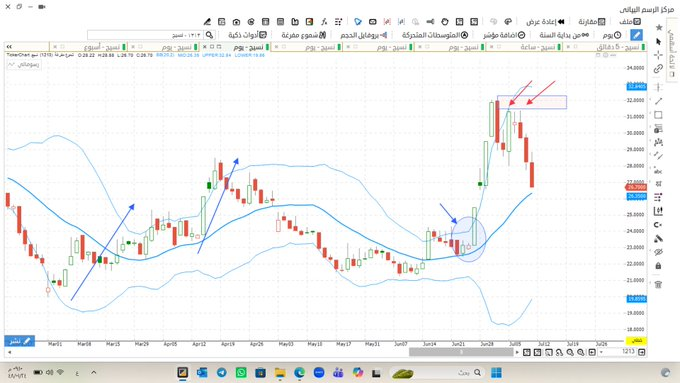This screenshot has width=680, height=383.
Task: Open WhatsApp from the taskbar
Action: click(241, 373)
